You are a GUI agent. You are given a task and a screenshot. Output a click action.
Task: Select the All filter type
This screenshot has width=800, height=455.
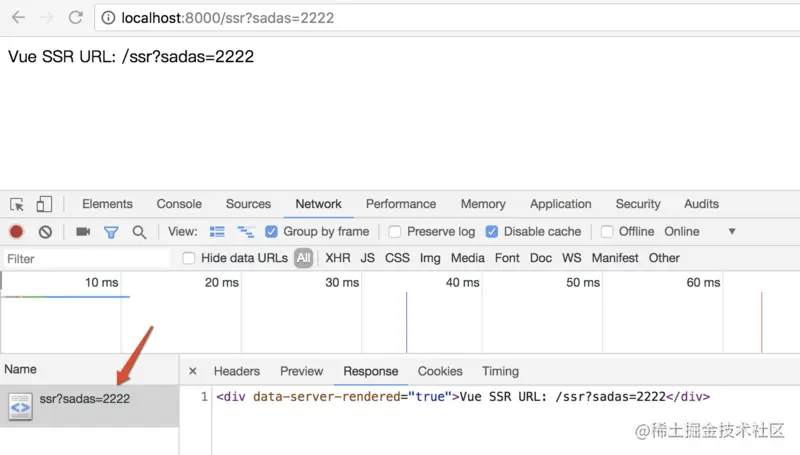(304, 258)
